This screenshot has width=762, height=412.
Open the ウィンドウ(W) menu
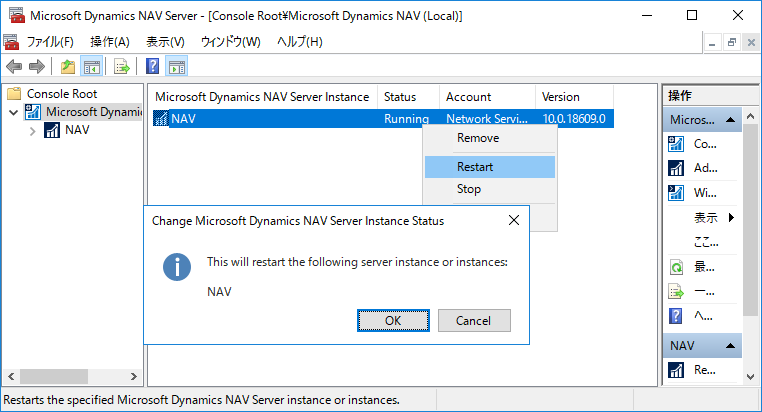231,42
